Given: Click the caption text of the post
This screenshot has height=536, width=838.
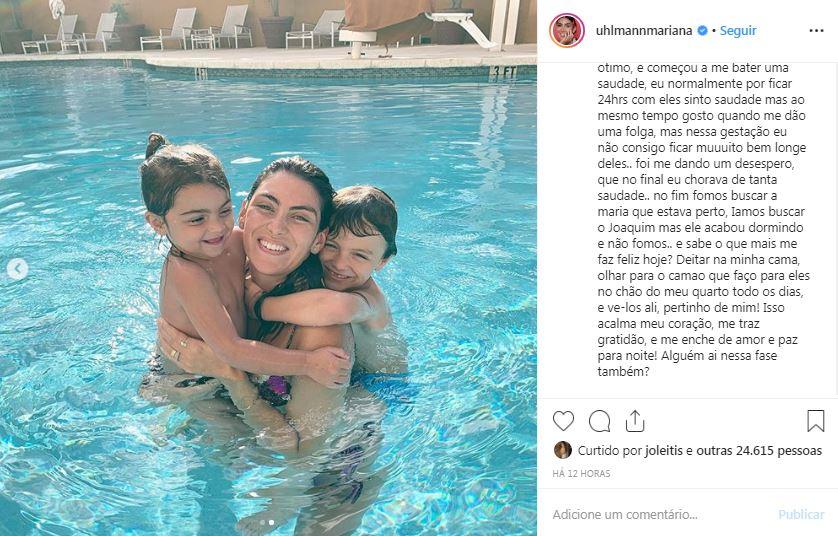Looking at the screenshot, I should [x=703, y=220].
